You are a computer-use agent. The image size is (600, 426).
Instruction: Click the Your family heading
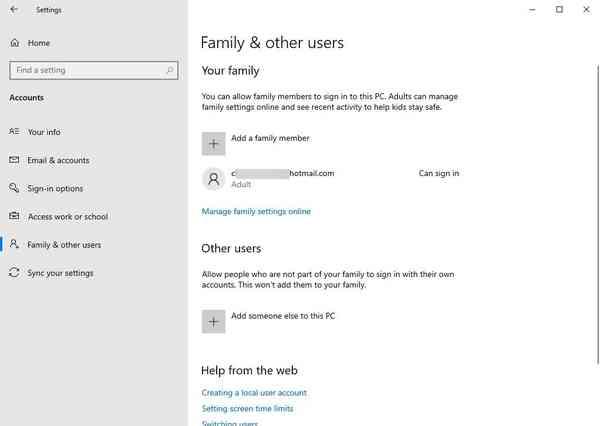click(230, 71)
